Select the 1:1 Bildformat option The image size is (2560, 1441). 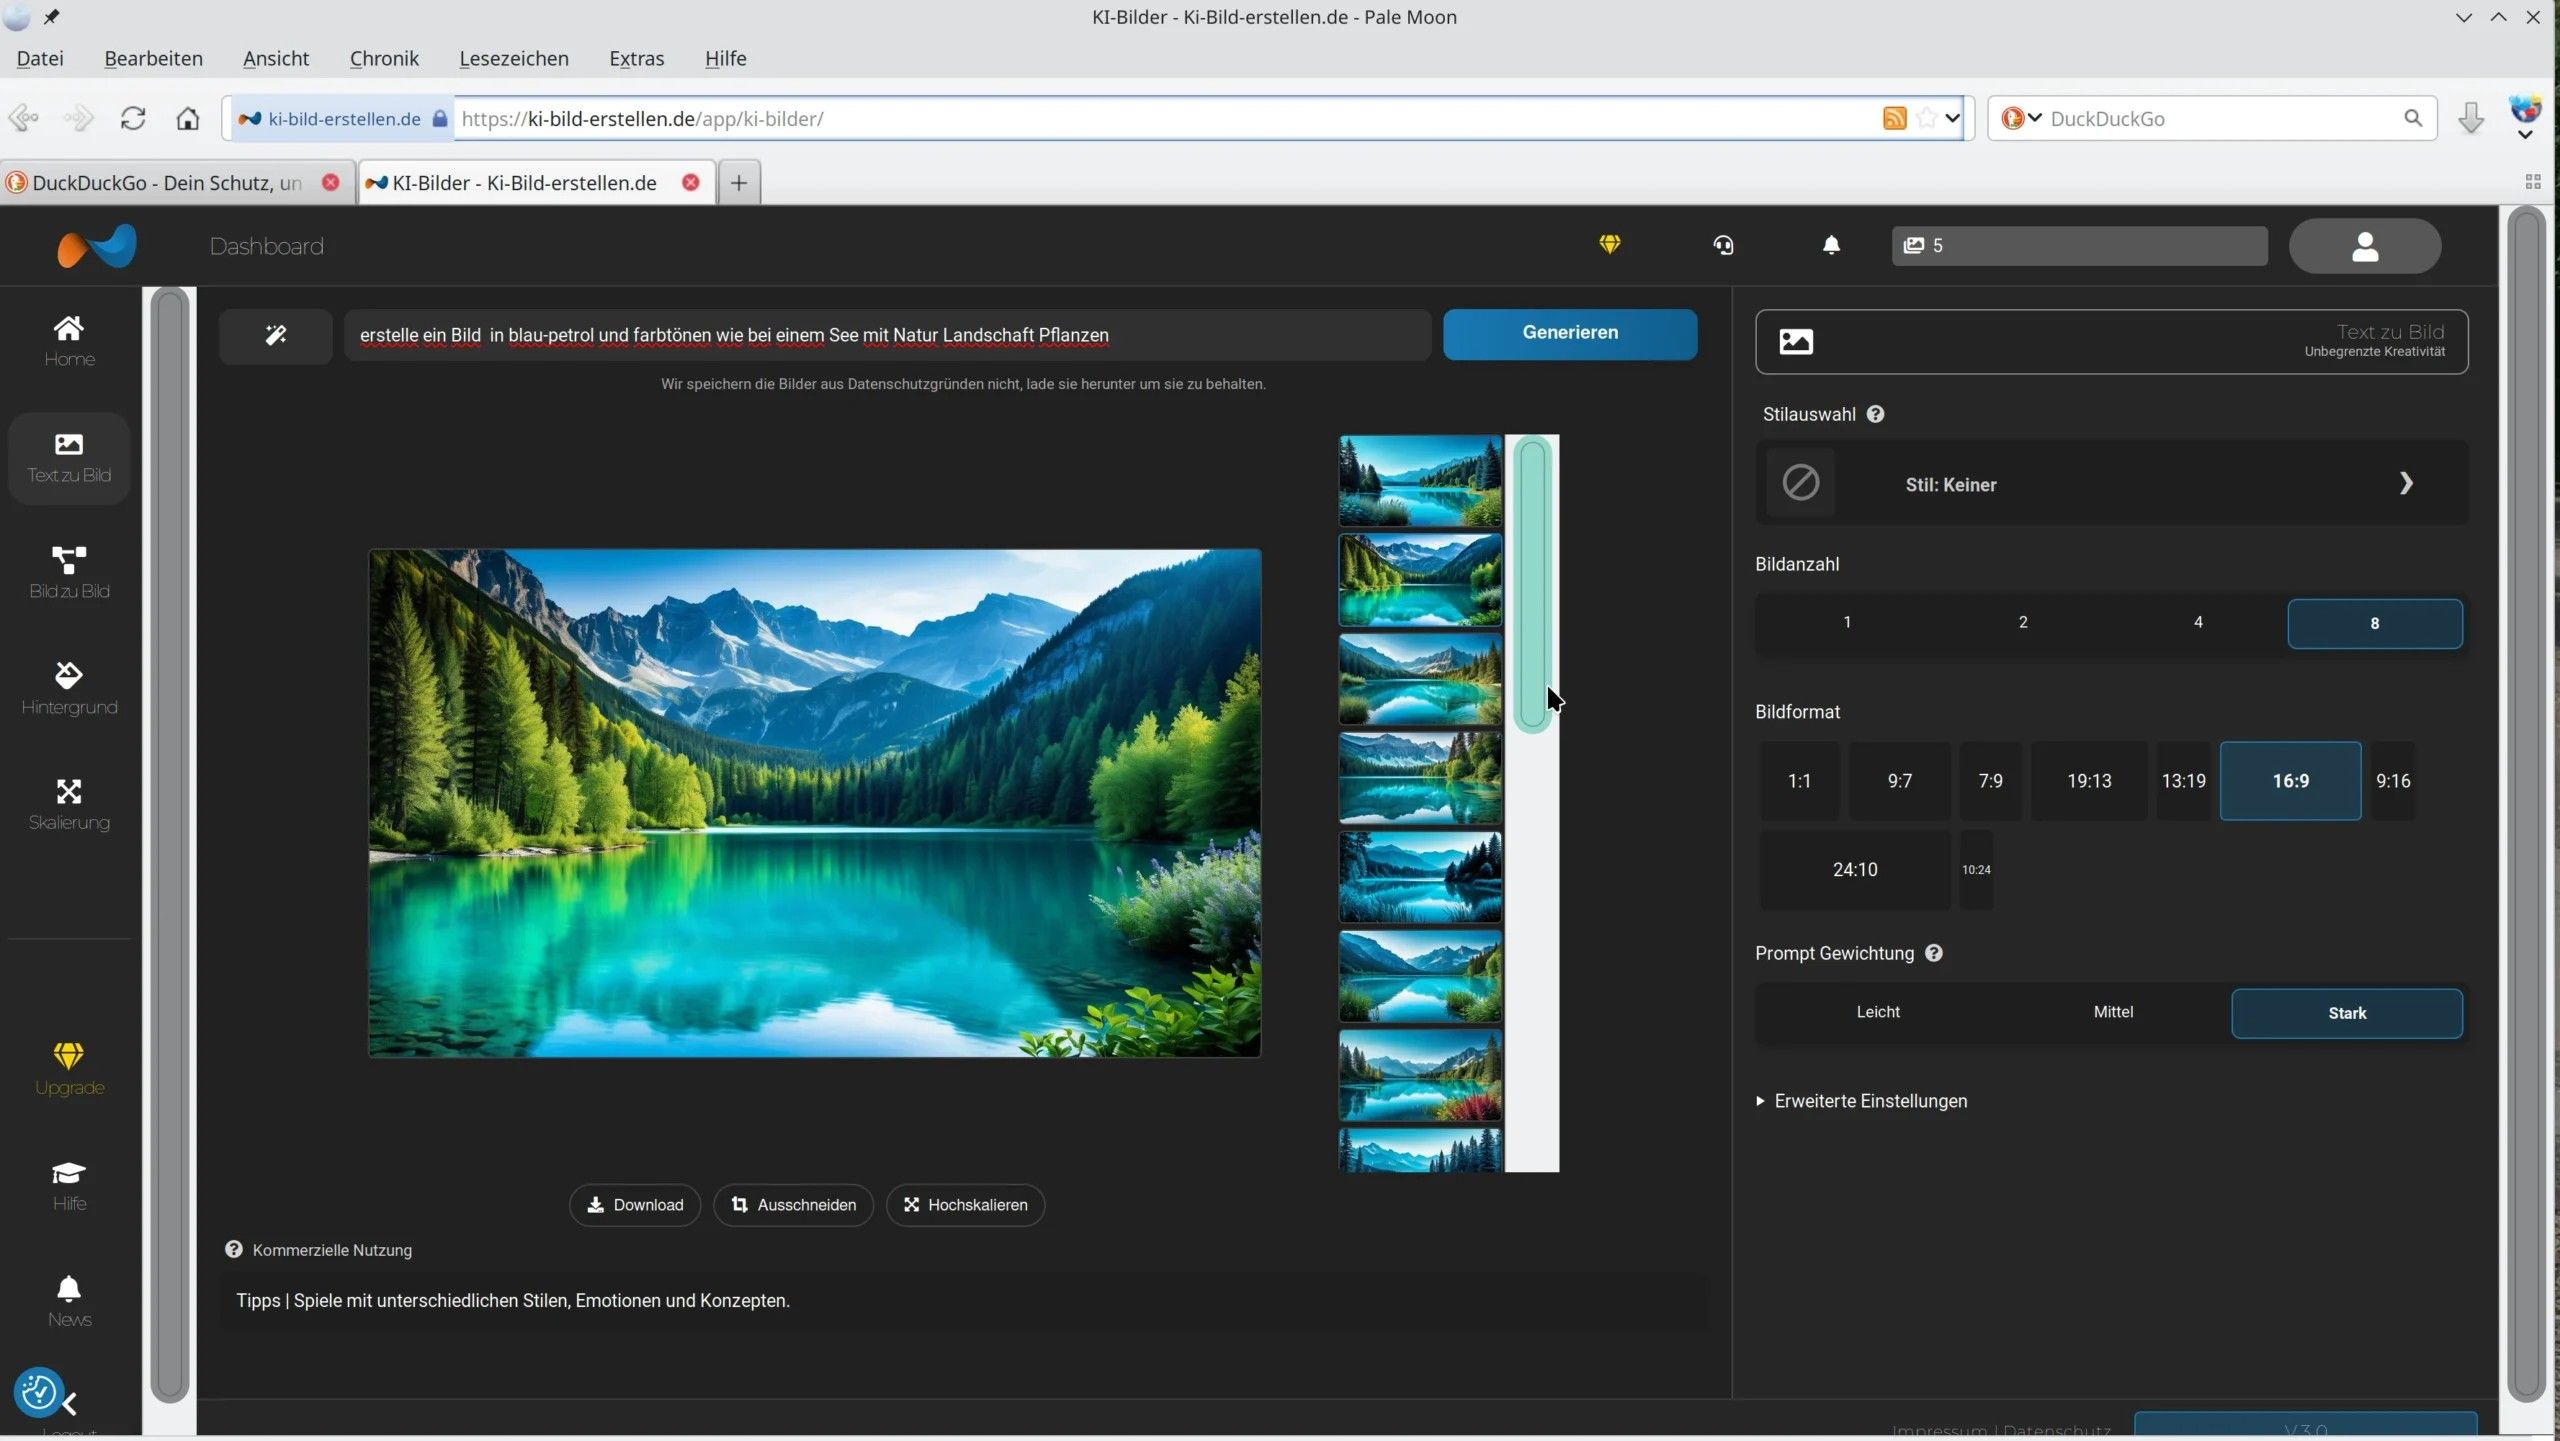coord(1799,781)
